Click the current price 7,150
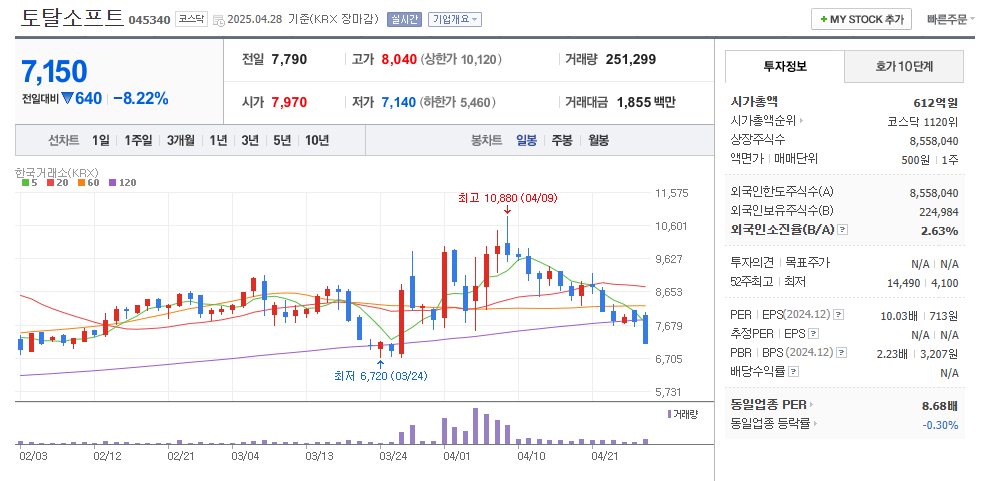Screen dimensions: 995x481 tap(55, 71)
